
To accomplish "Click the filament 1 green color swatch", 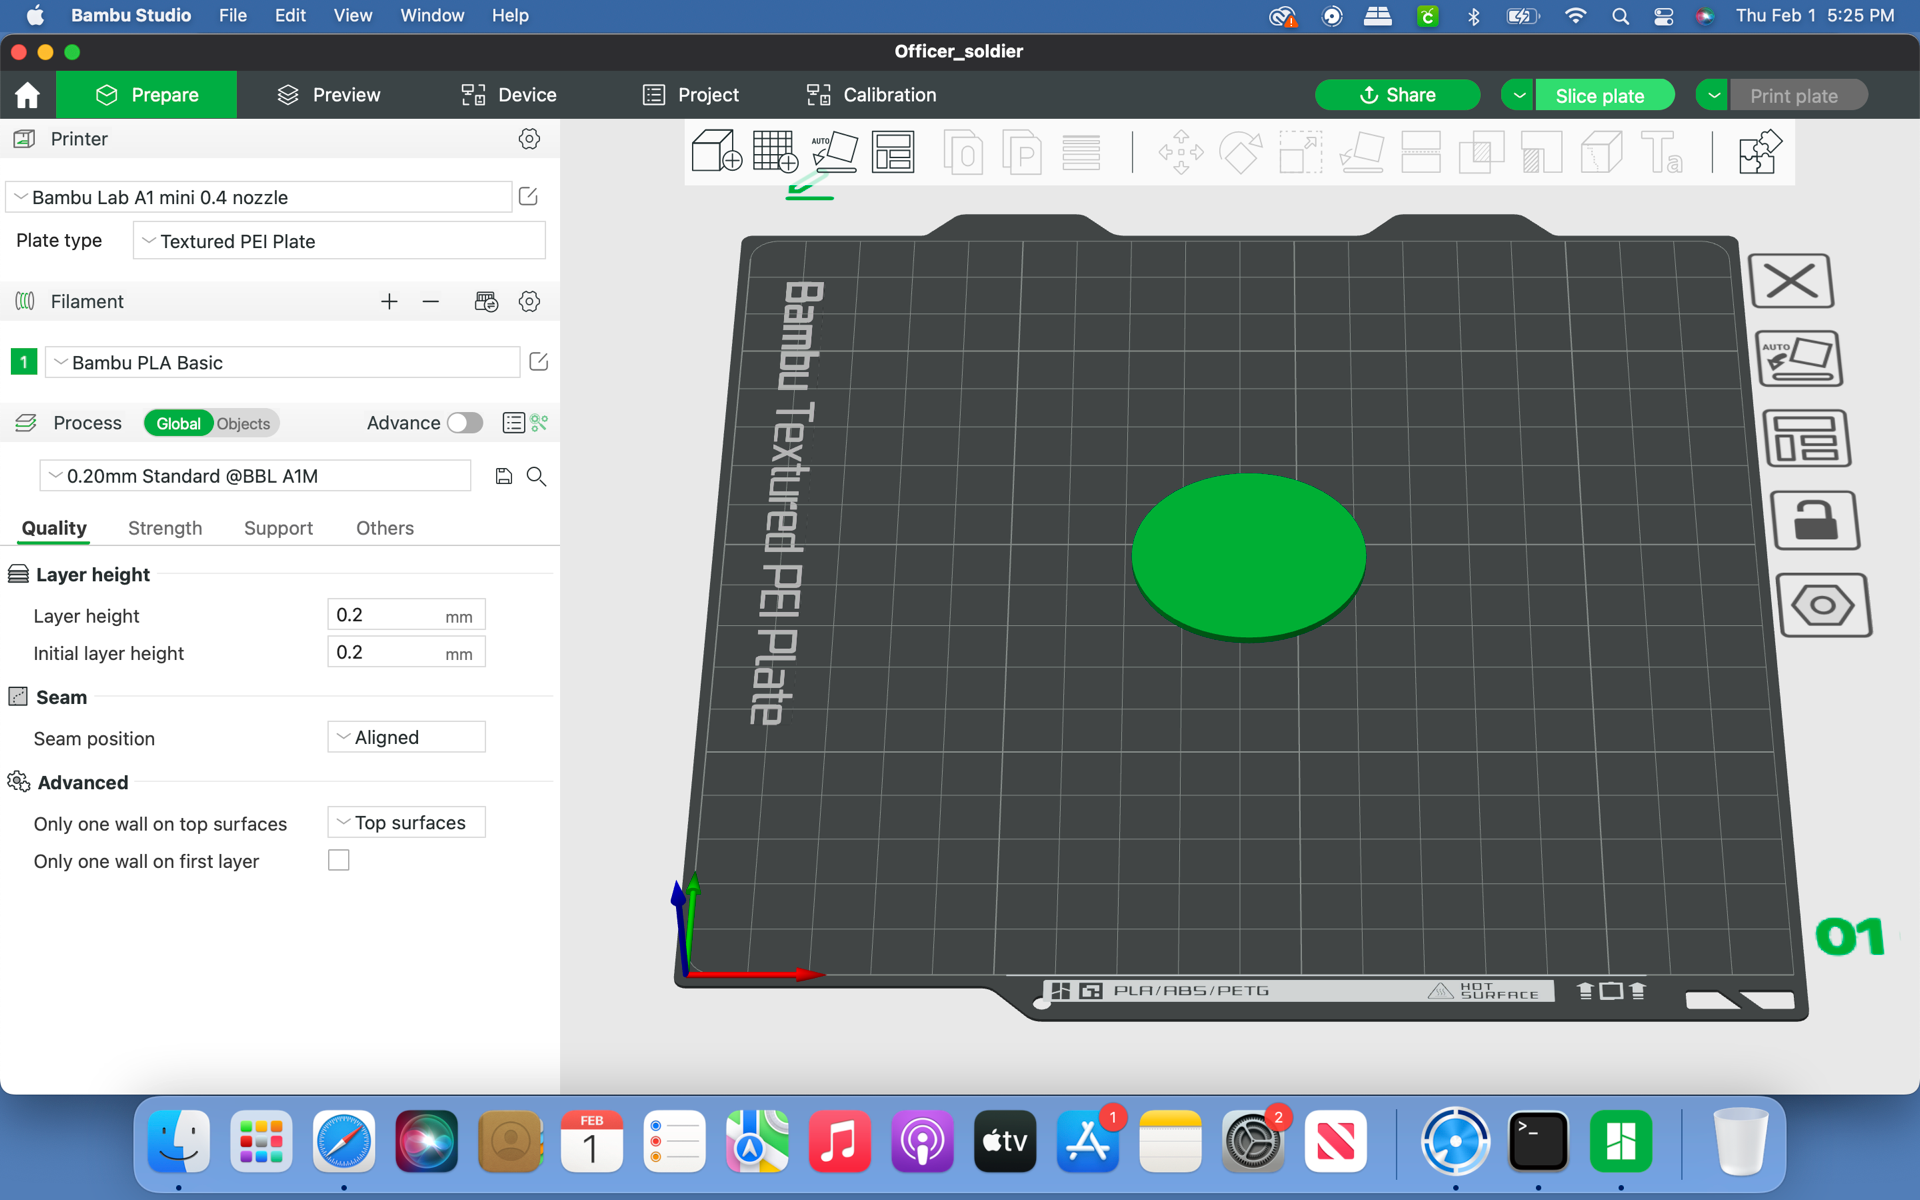I will click(23, 362).
